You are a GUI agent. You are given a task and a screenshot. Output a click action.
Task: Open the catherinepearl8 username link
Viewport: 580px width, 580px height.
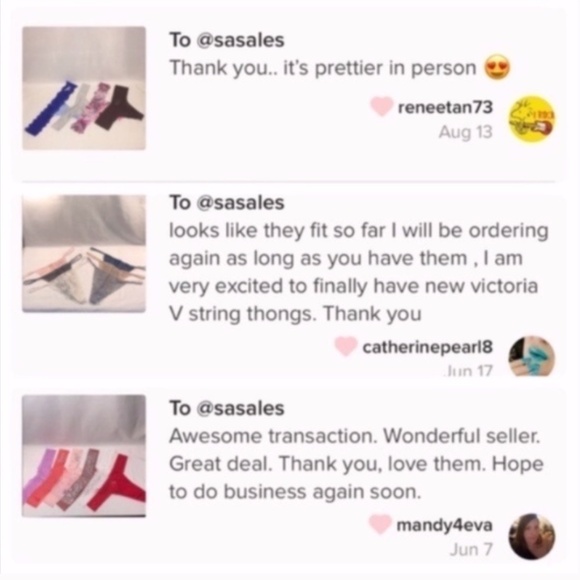tap(428, 347)
